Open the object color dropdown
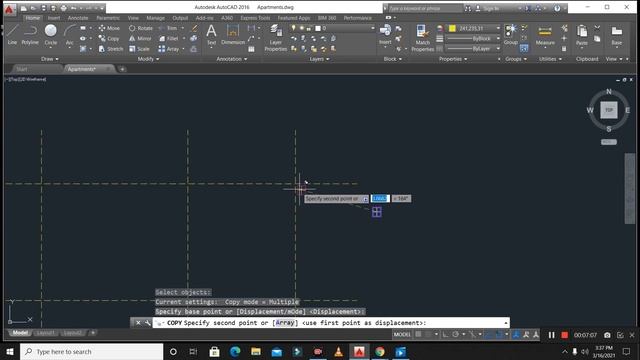Viewport: 640px width, 360px height. 498,28
